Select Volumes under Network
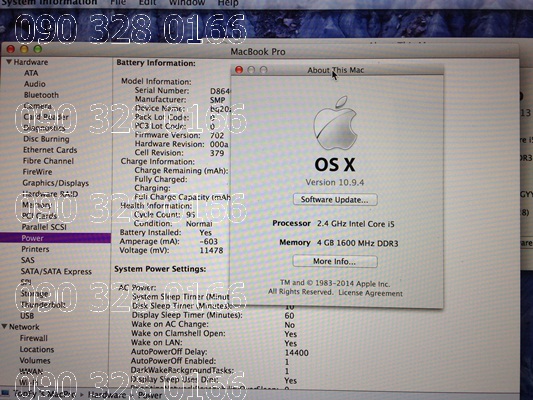 pos(35,360)
